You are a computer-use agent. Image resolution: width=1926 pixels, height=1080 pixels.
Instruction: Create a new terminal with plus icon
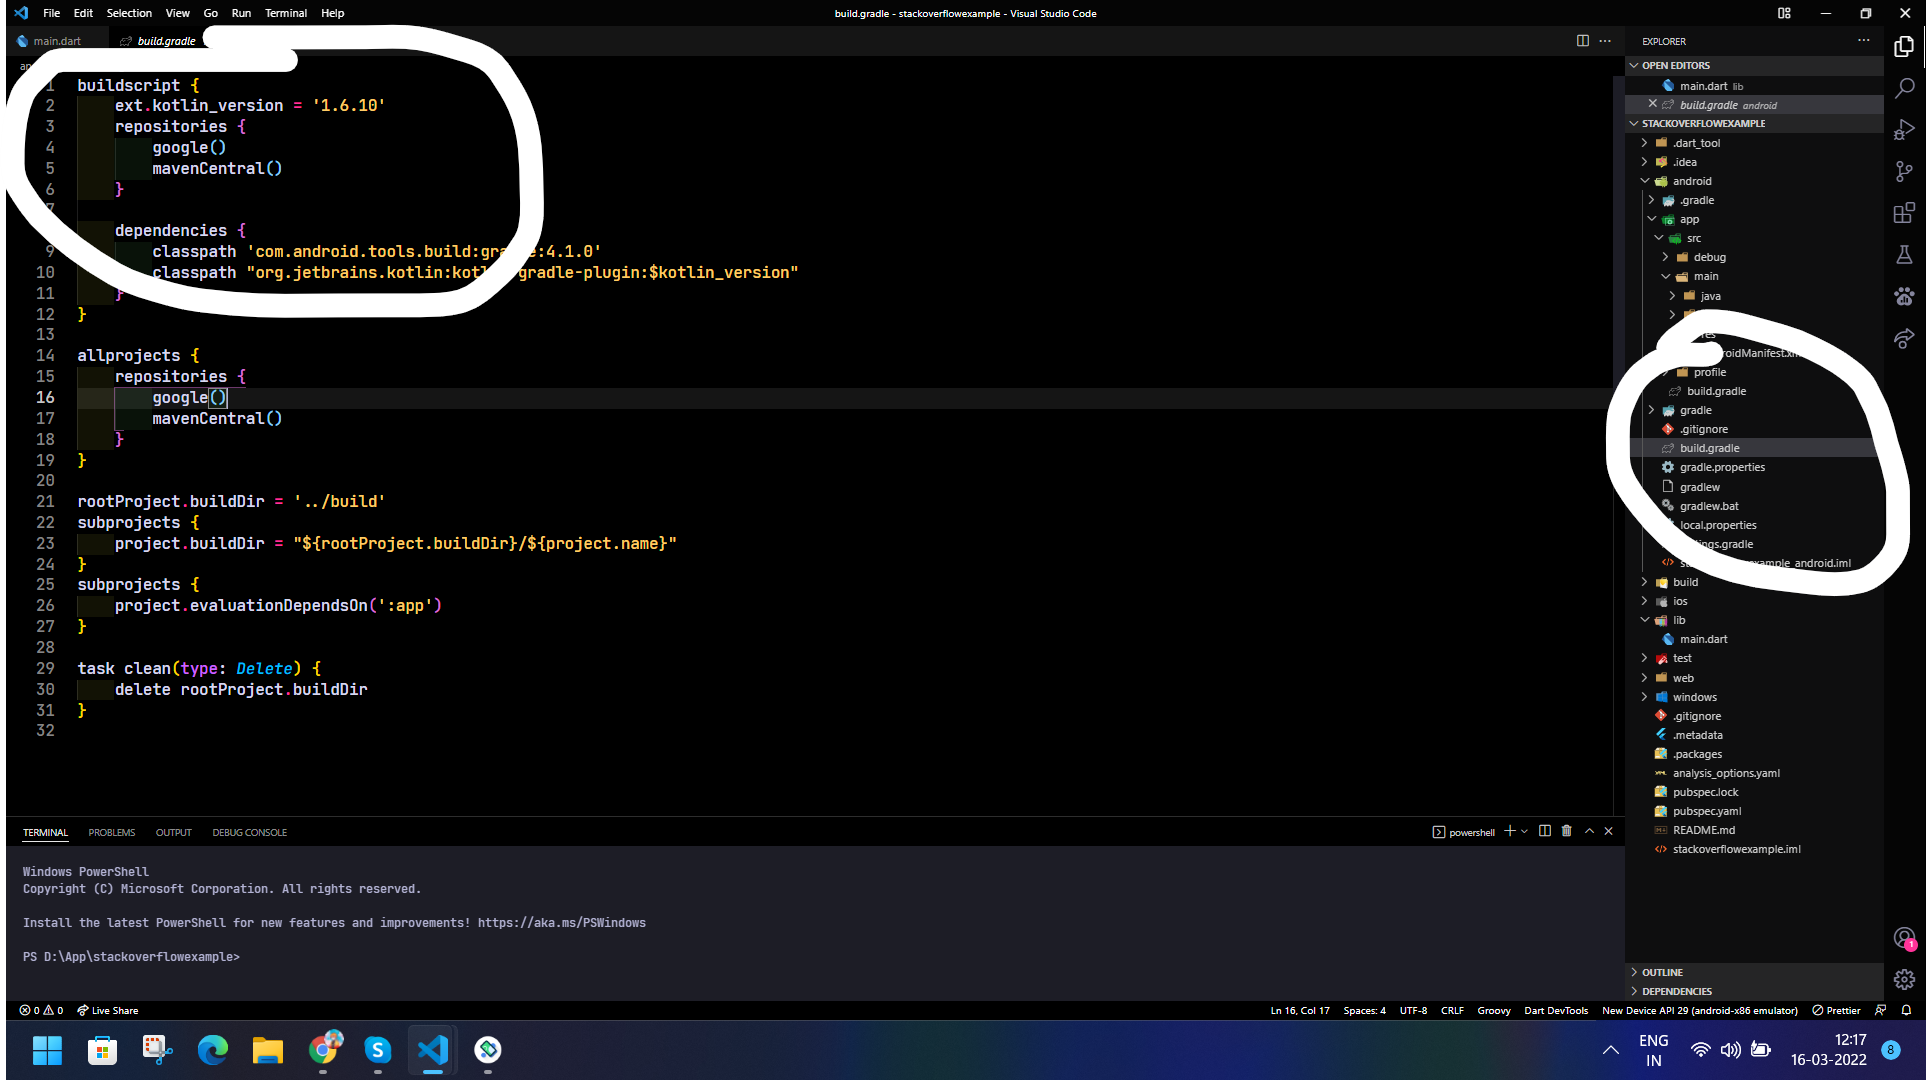(1510, 831)
